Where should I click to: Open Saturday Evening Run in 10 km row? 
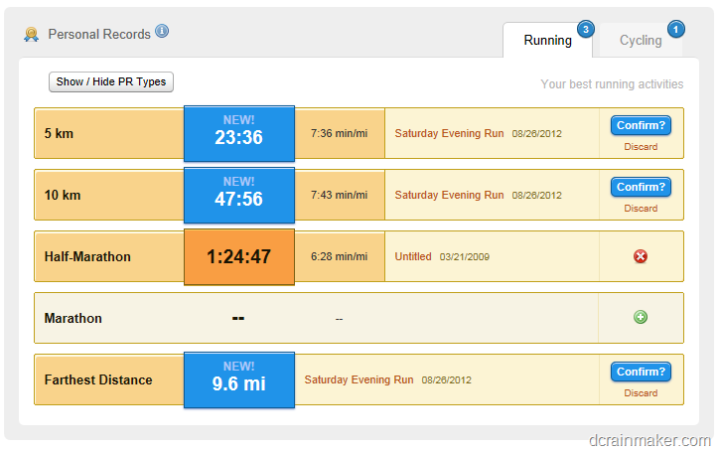coord(449,195)
